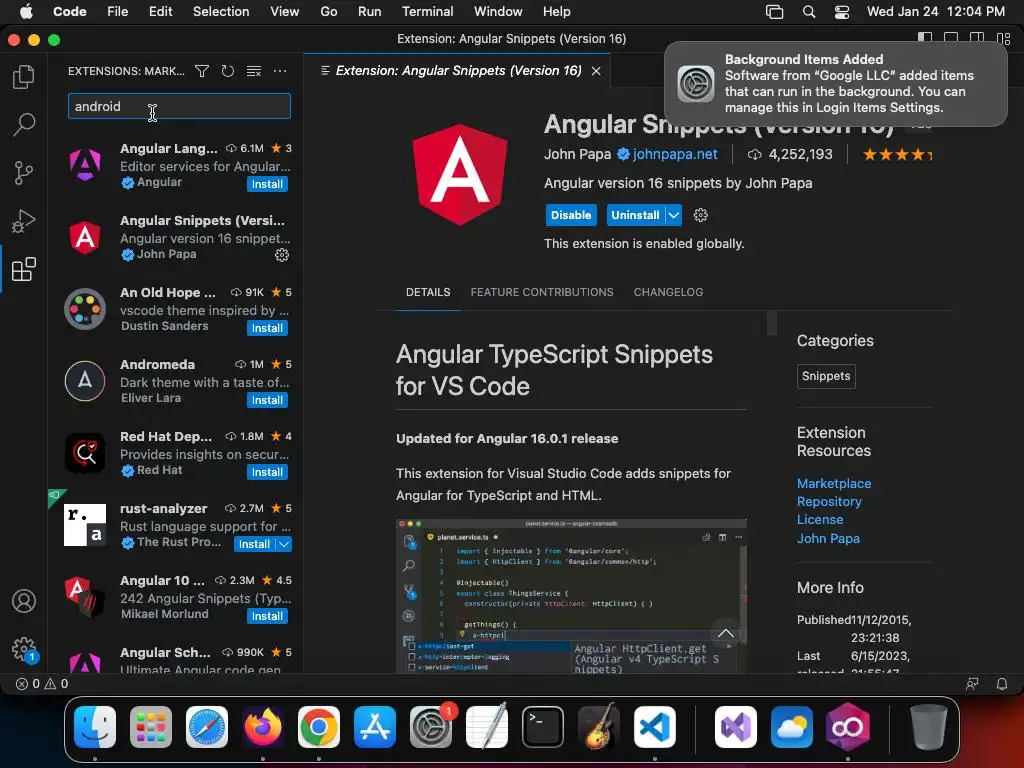Click the errors and warnings status indicator
Screen dimensions: 1024x768
tap(42, 684)
